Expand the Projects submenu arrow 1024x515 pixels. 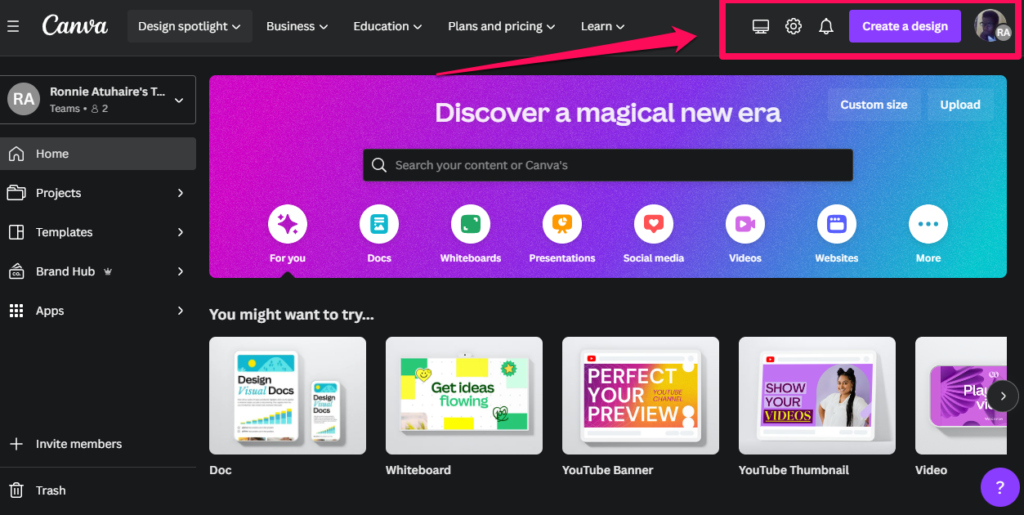181,193
